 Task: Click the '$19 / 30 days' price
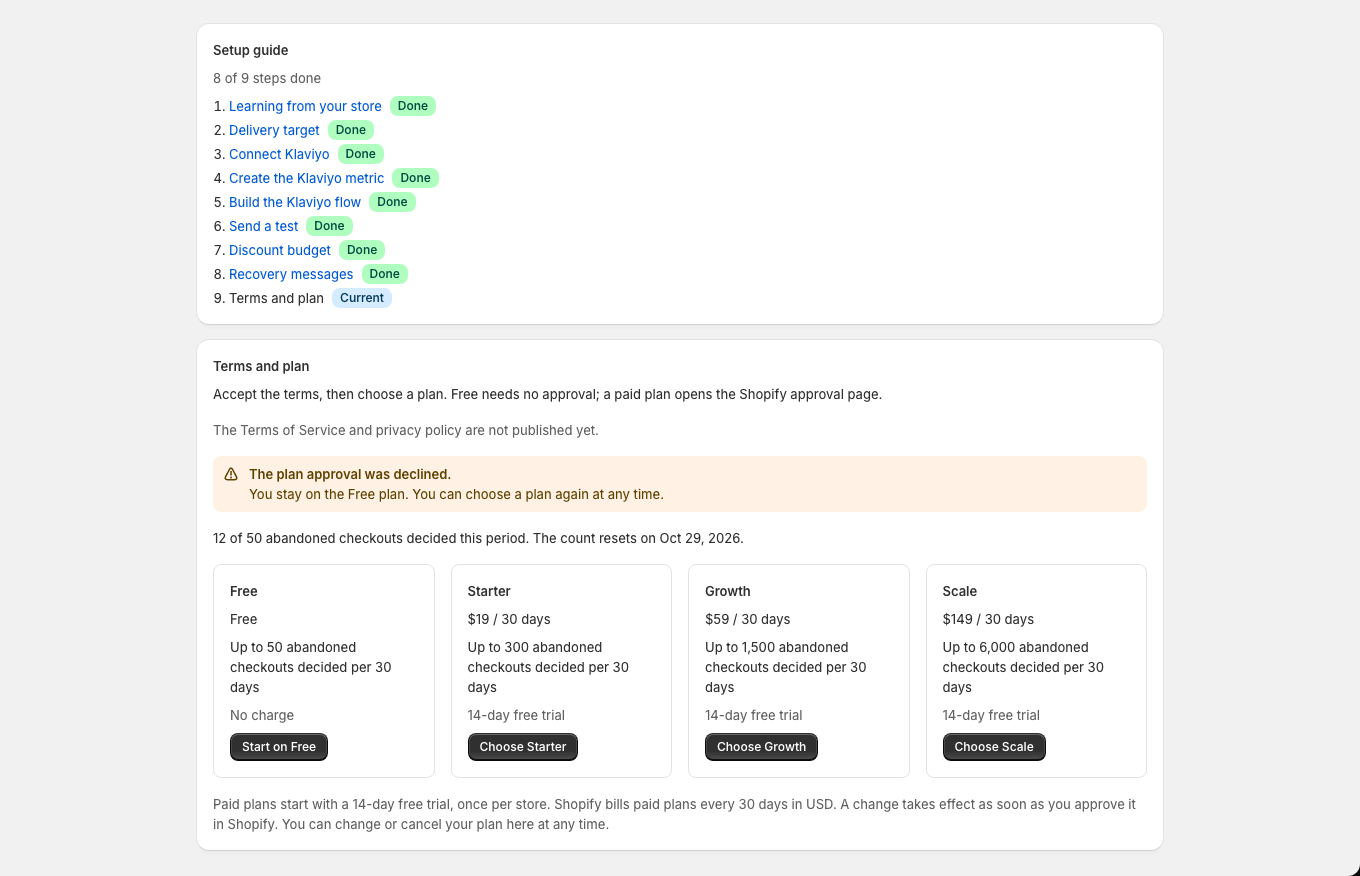509,619
